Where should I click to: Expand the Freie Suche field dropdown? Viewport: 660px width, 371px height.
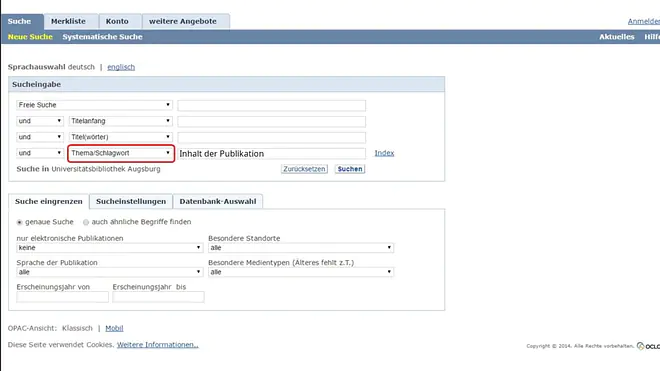(94, 105)
